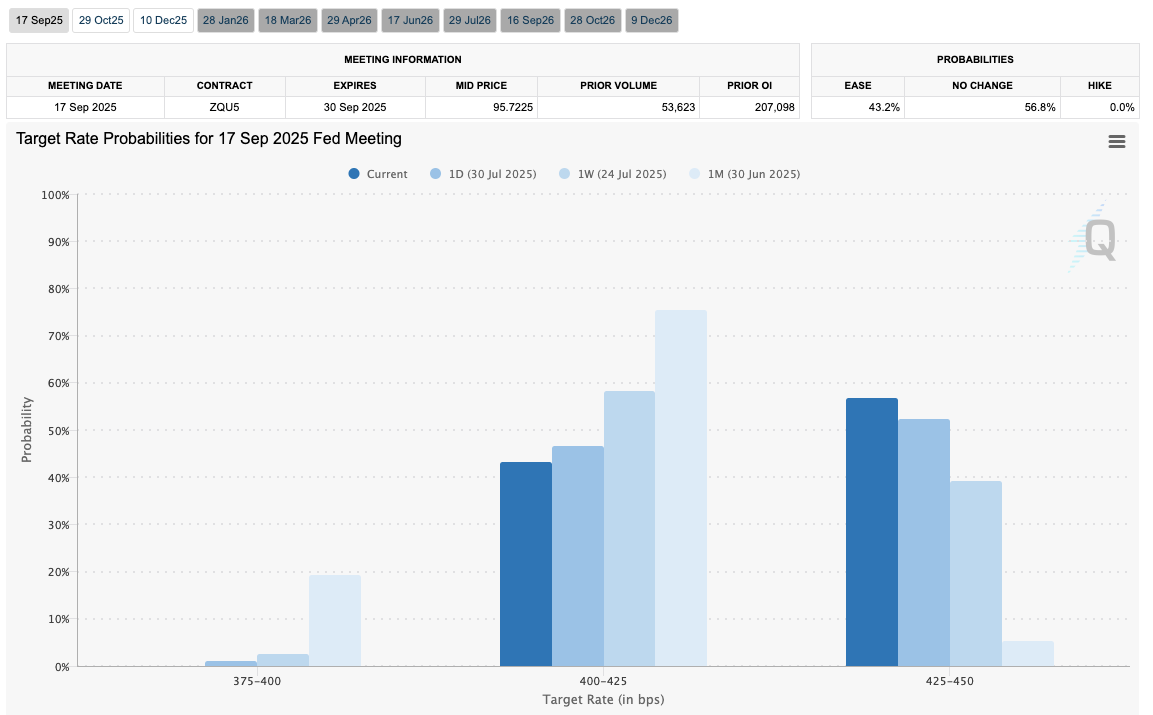The height and width of the screenshot is (715, 1153).
Task: Select the 17 Sep25 meeting tab
Action: 39,20
